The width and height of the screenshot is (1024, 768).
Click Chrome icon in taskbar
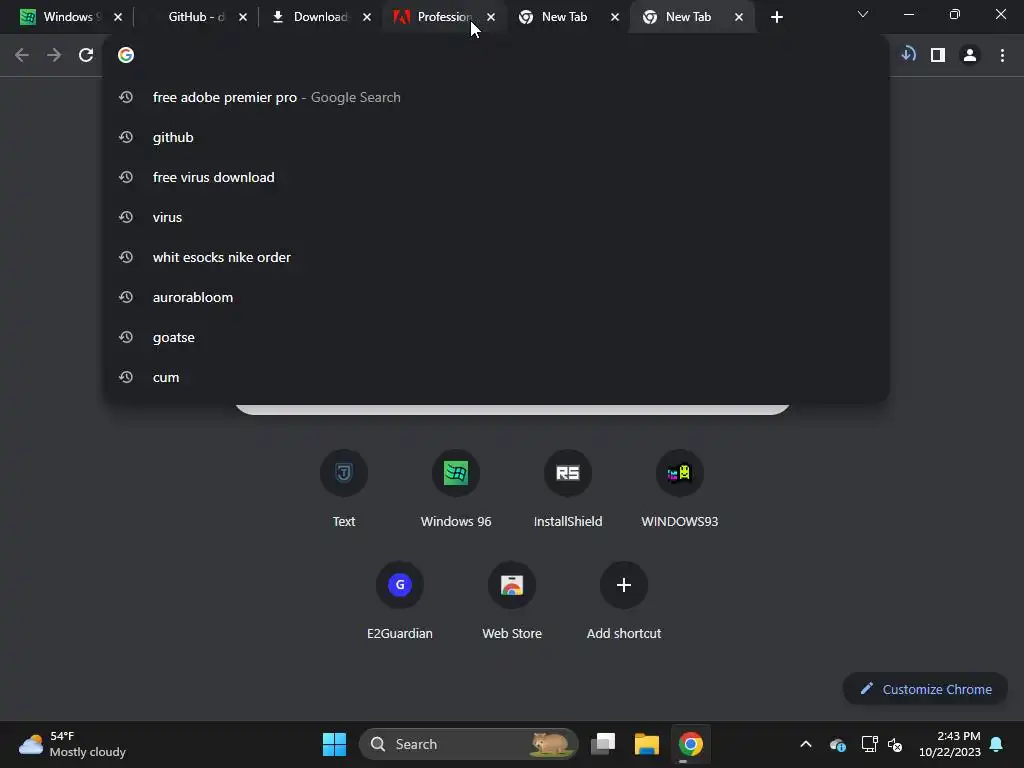pyautogui.click(x=690, y=744)
